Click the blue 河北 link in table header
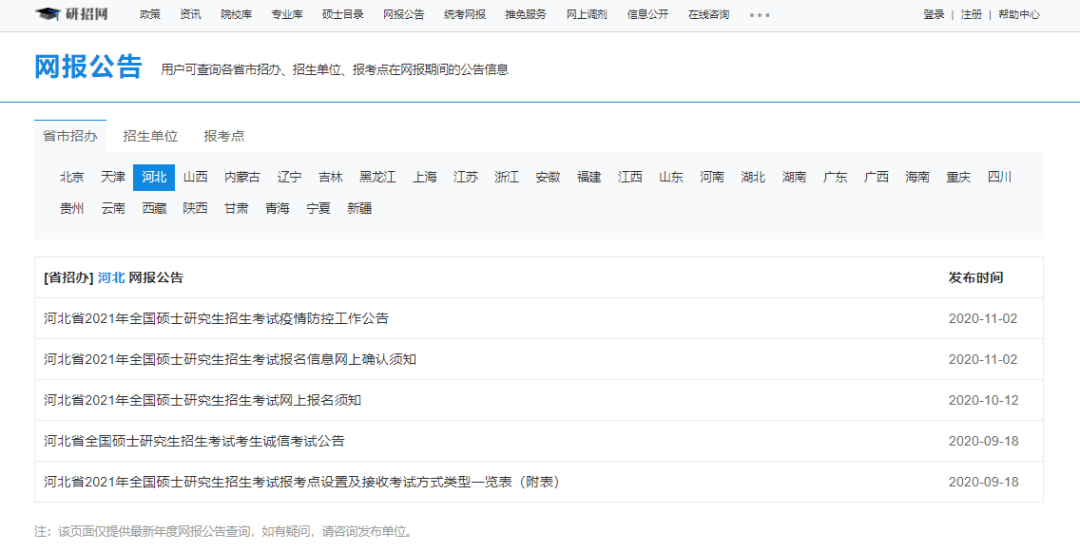1080x552 pixels. click(x=111, y=278)
